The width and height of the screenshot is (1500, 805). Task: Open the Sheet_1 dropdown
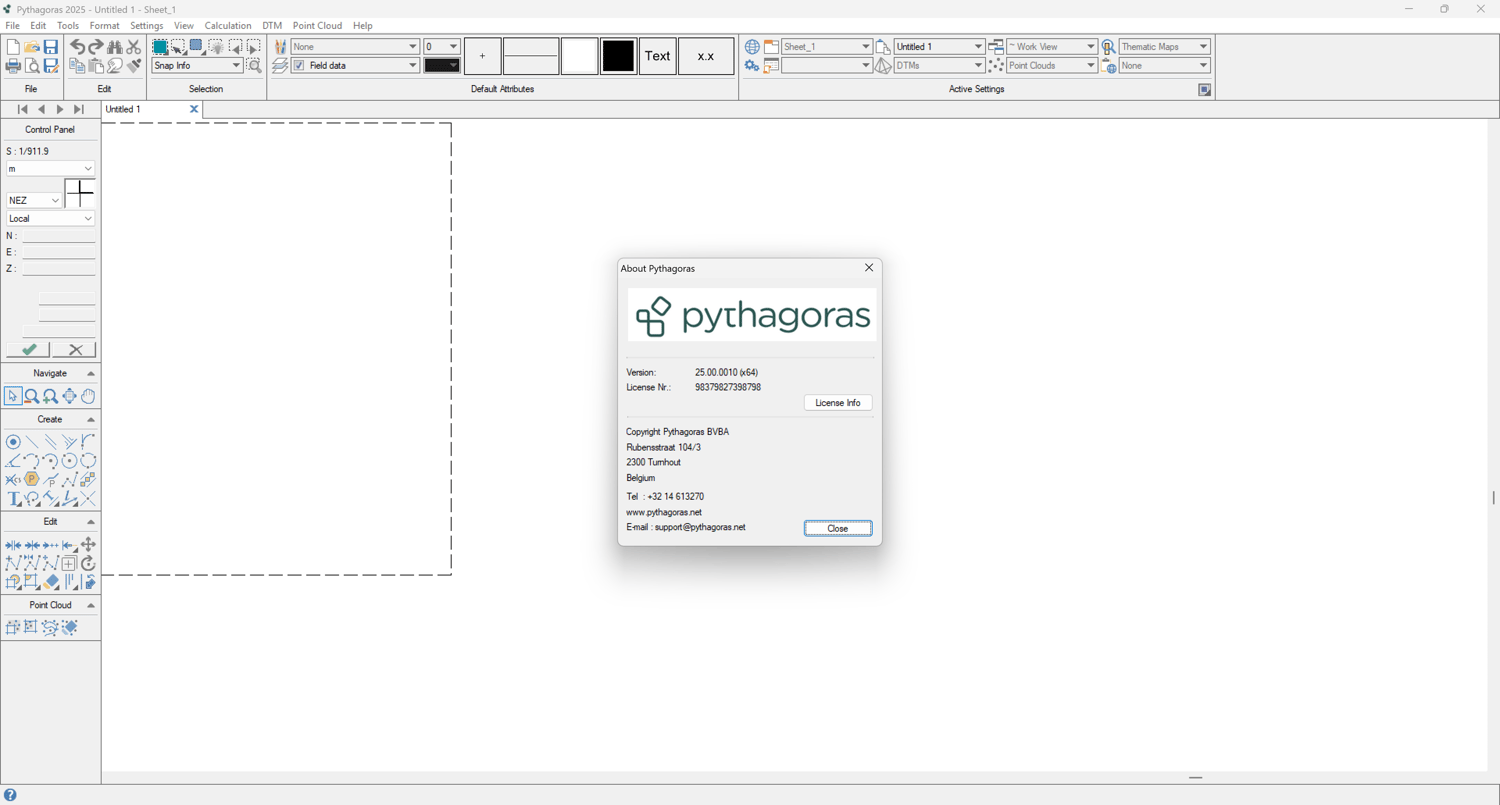[x=827, y=47]
